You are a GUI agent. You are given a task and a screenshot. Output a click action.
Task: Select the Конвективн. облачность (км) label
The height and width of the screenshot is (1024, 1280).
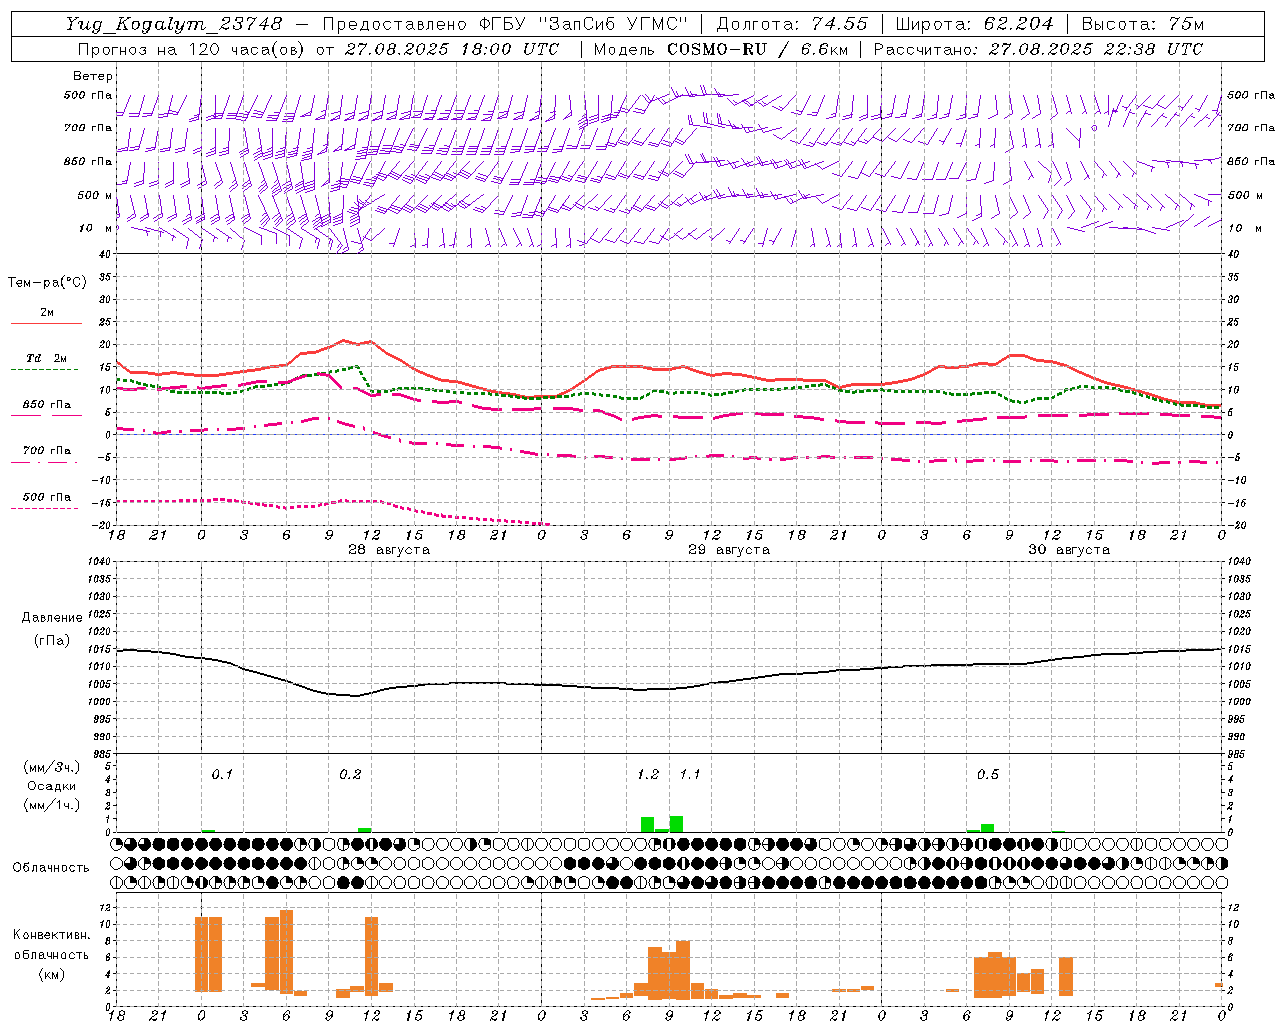click(51, 955)
